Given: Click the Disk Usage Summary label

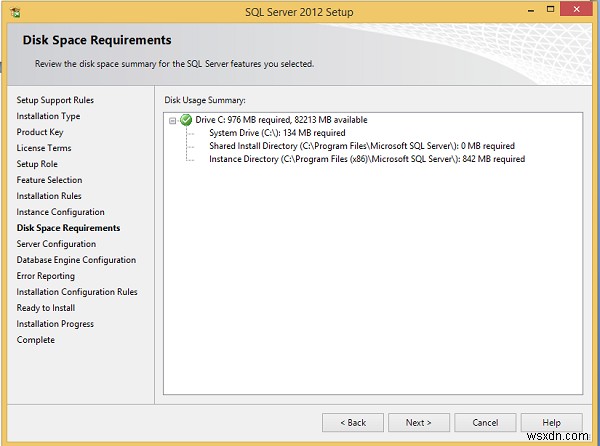Looking at the screenshot, I should tap(205, 100).
